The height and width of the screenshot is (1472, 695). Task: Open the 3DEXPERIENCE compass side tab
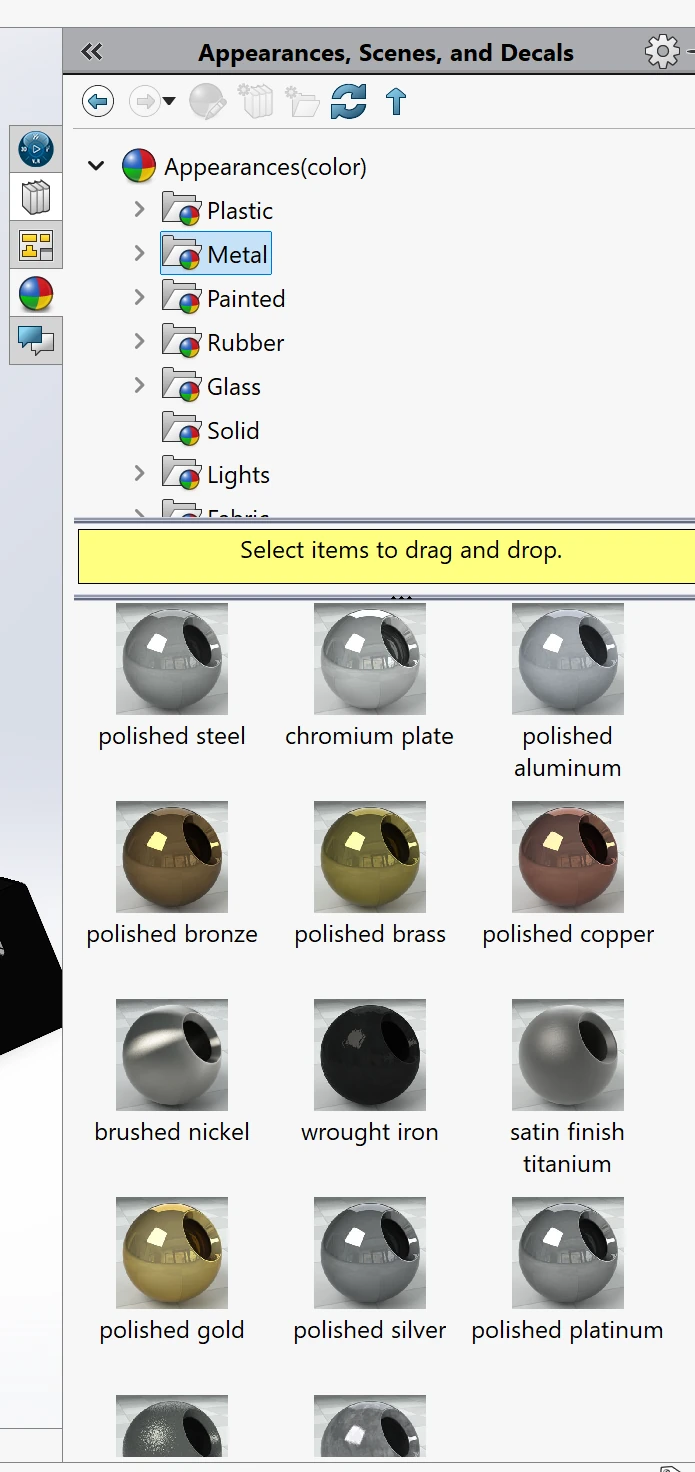(36, 149)
